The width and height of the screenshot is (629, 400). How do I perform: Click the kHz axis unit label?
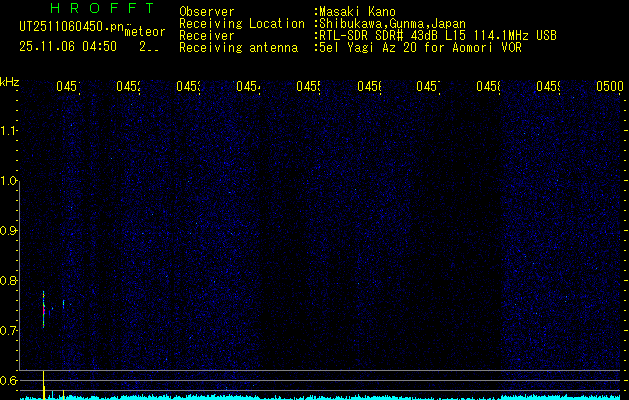9,82
